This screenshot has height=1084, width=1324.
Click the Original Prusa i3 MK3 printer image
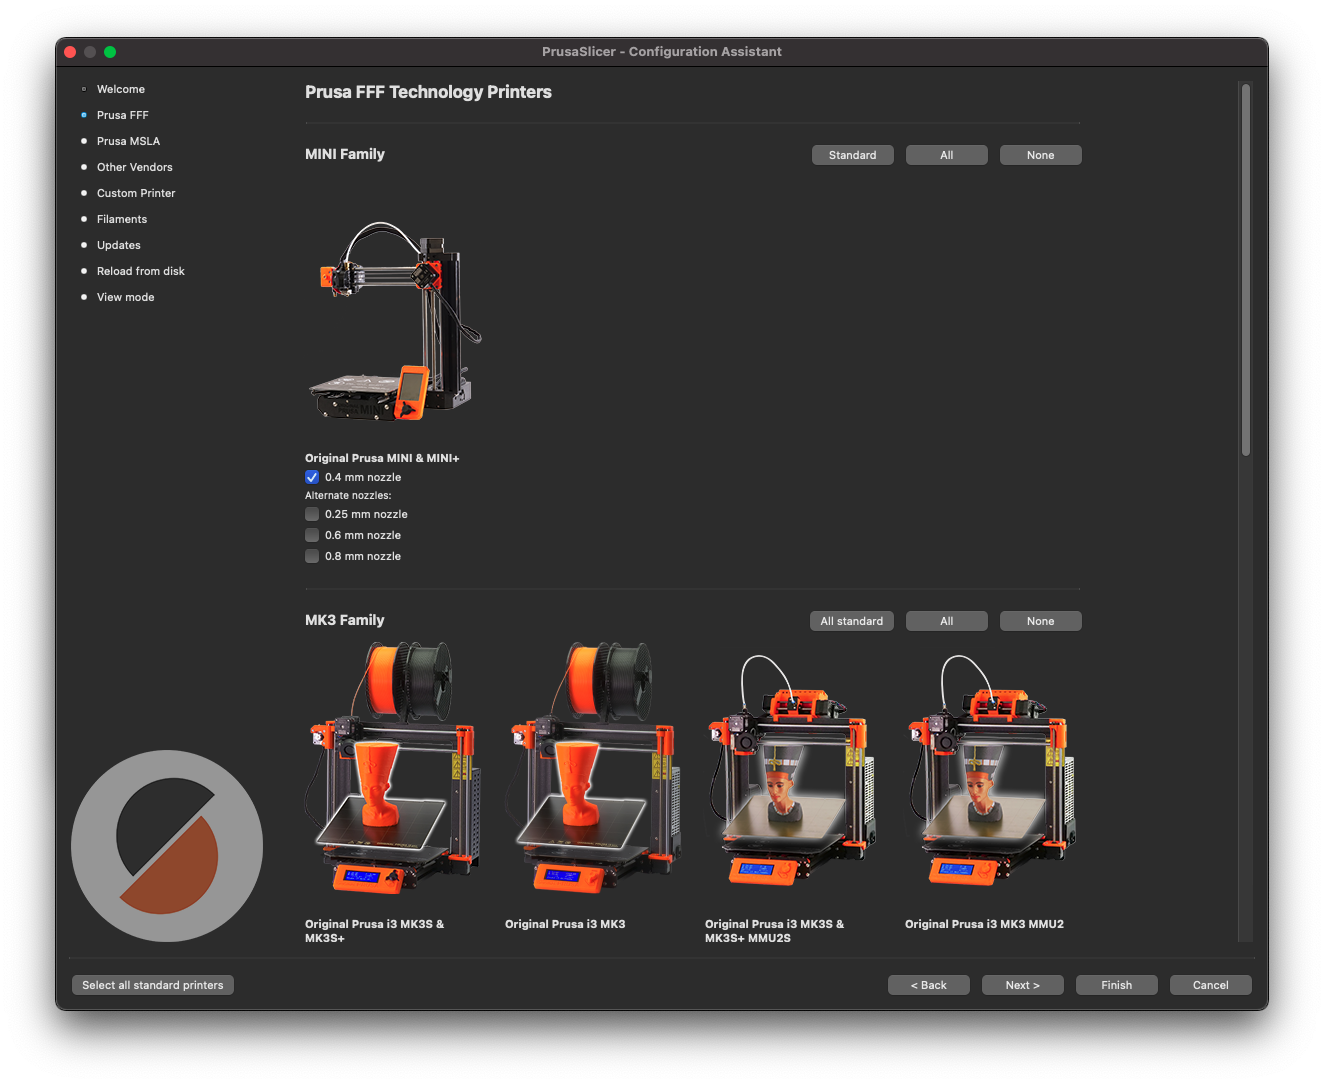coord(595,768)
